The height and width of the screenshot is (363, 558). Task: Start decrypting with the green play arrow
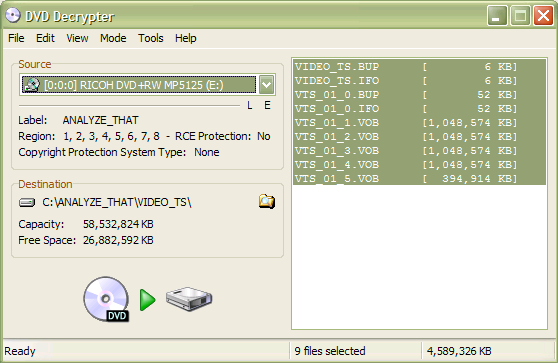[x=147, y=300]
